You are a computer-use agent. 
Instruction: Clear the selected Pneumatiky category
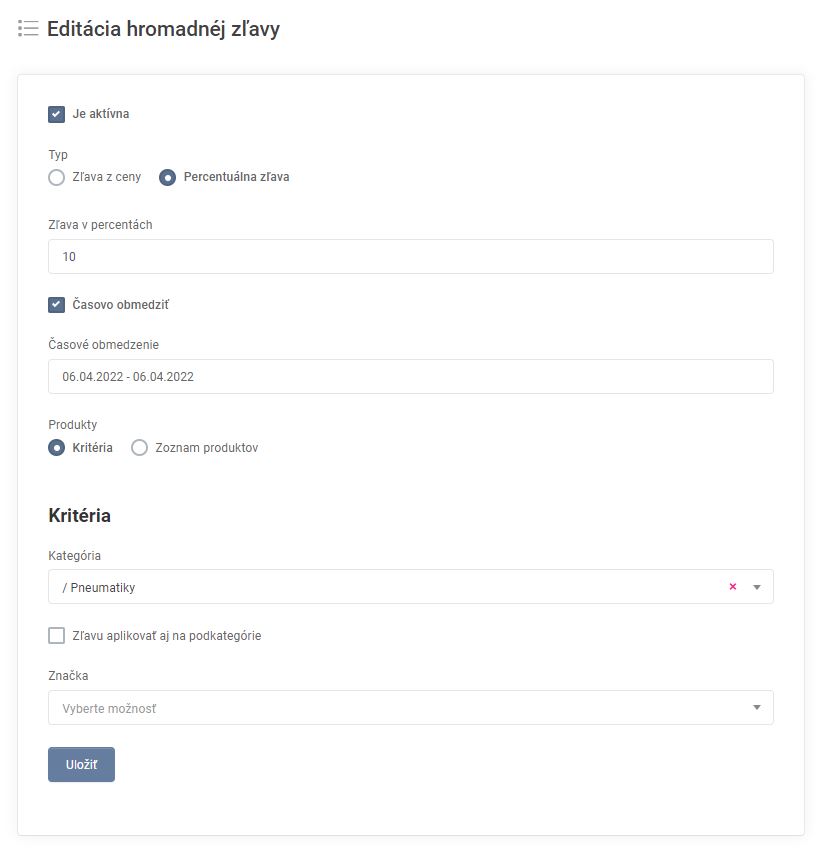(732, 587)
